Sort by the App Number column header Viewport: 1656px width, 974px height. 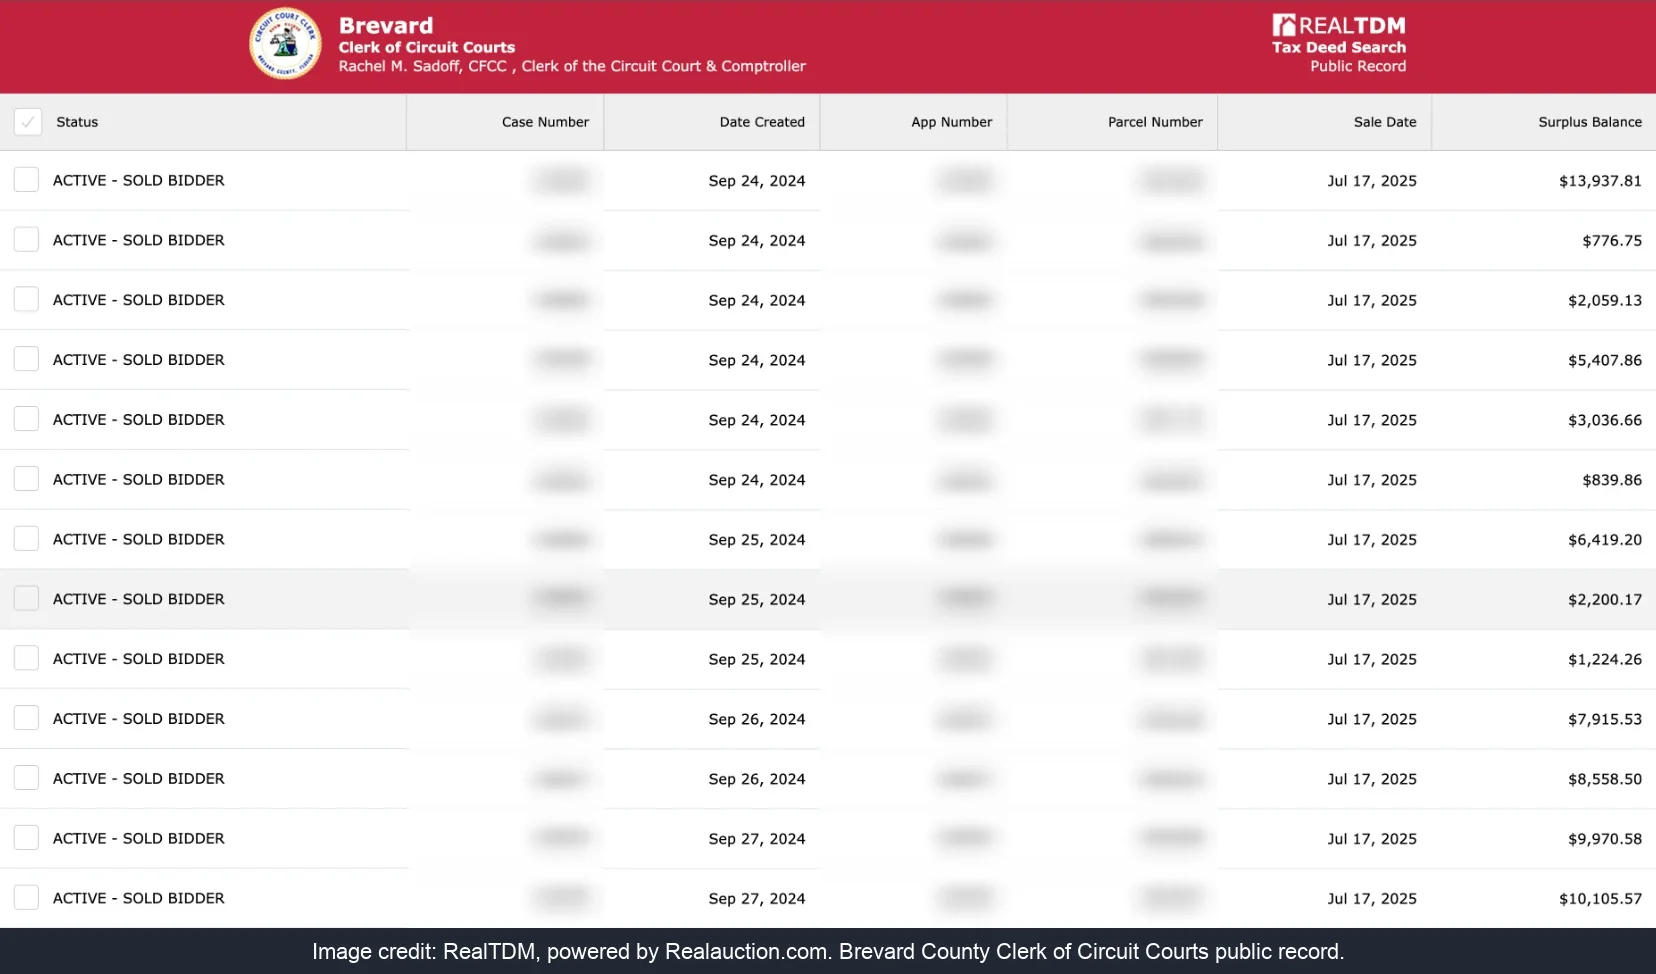951,122
